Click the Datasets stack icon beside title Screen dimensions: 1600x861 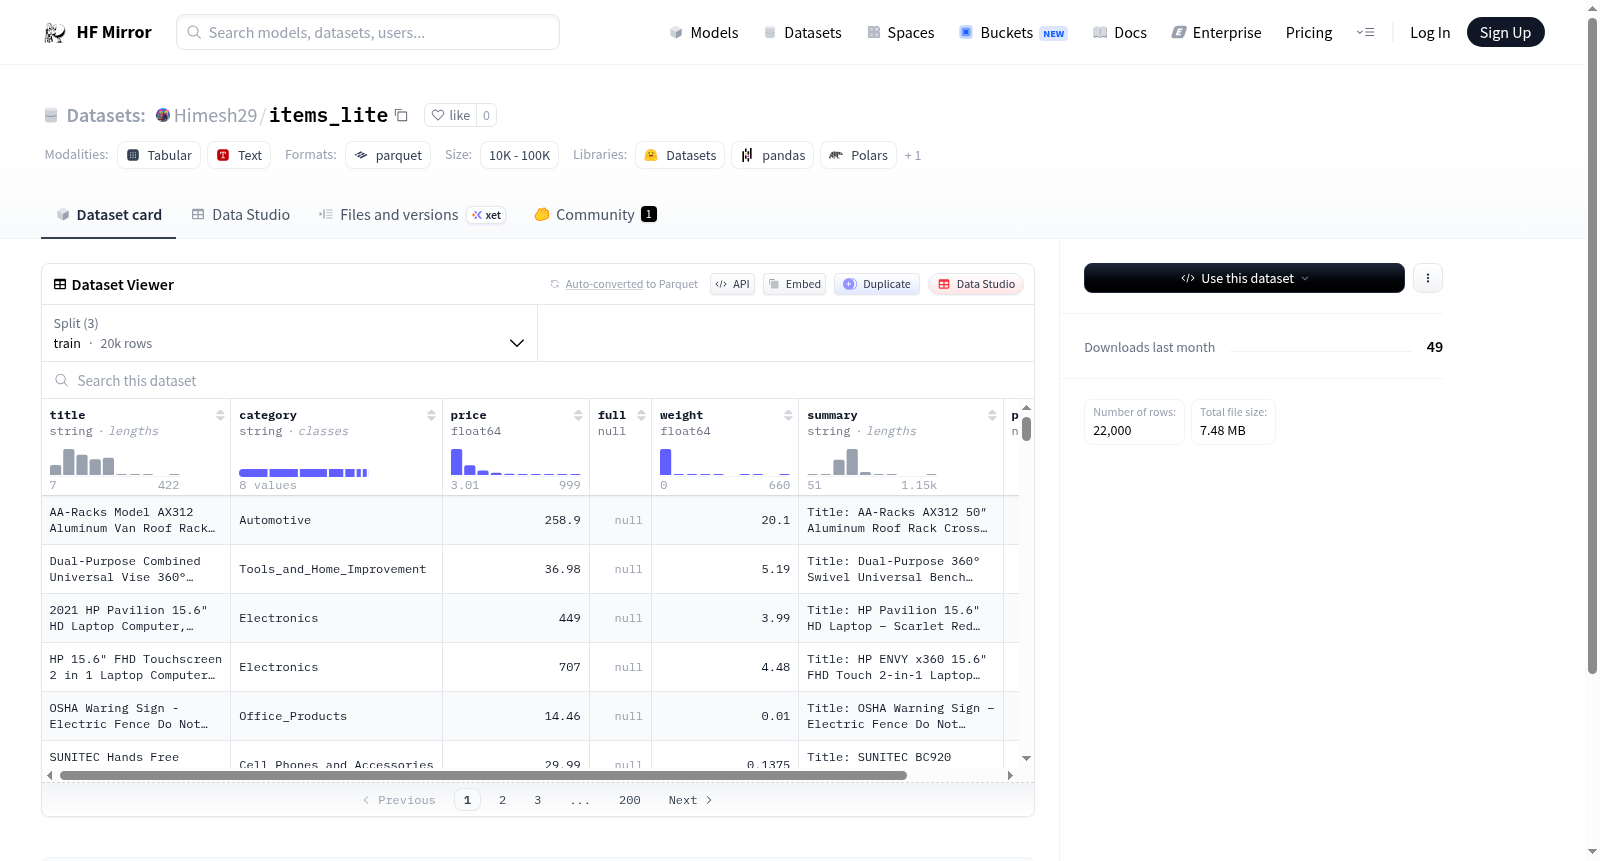pyautogui.click(x=51, y=116)
